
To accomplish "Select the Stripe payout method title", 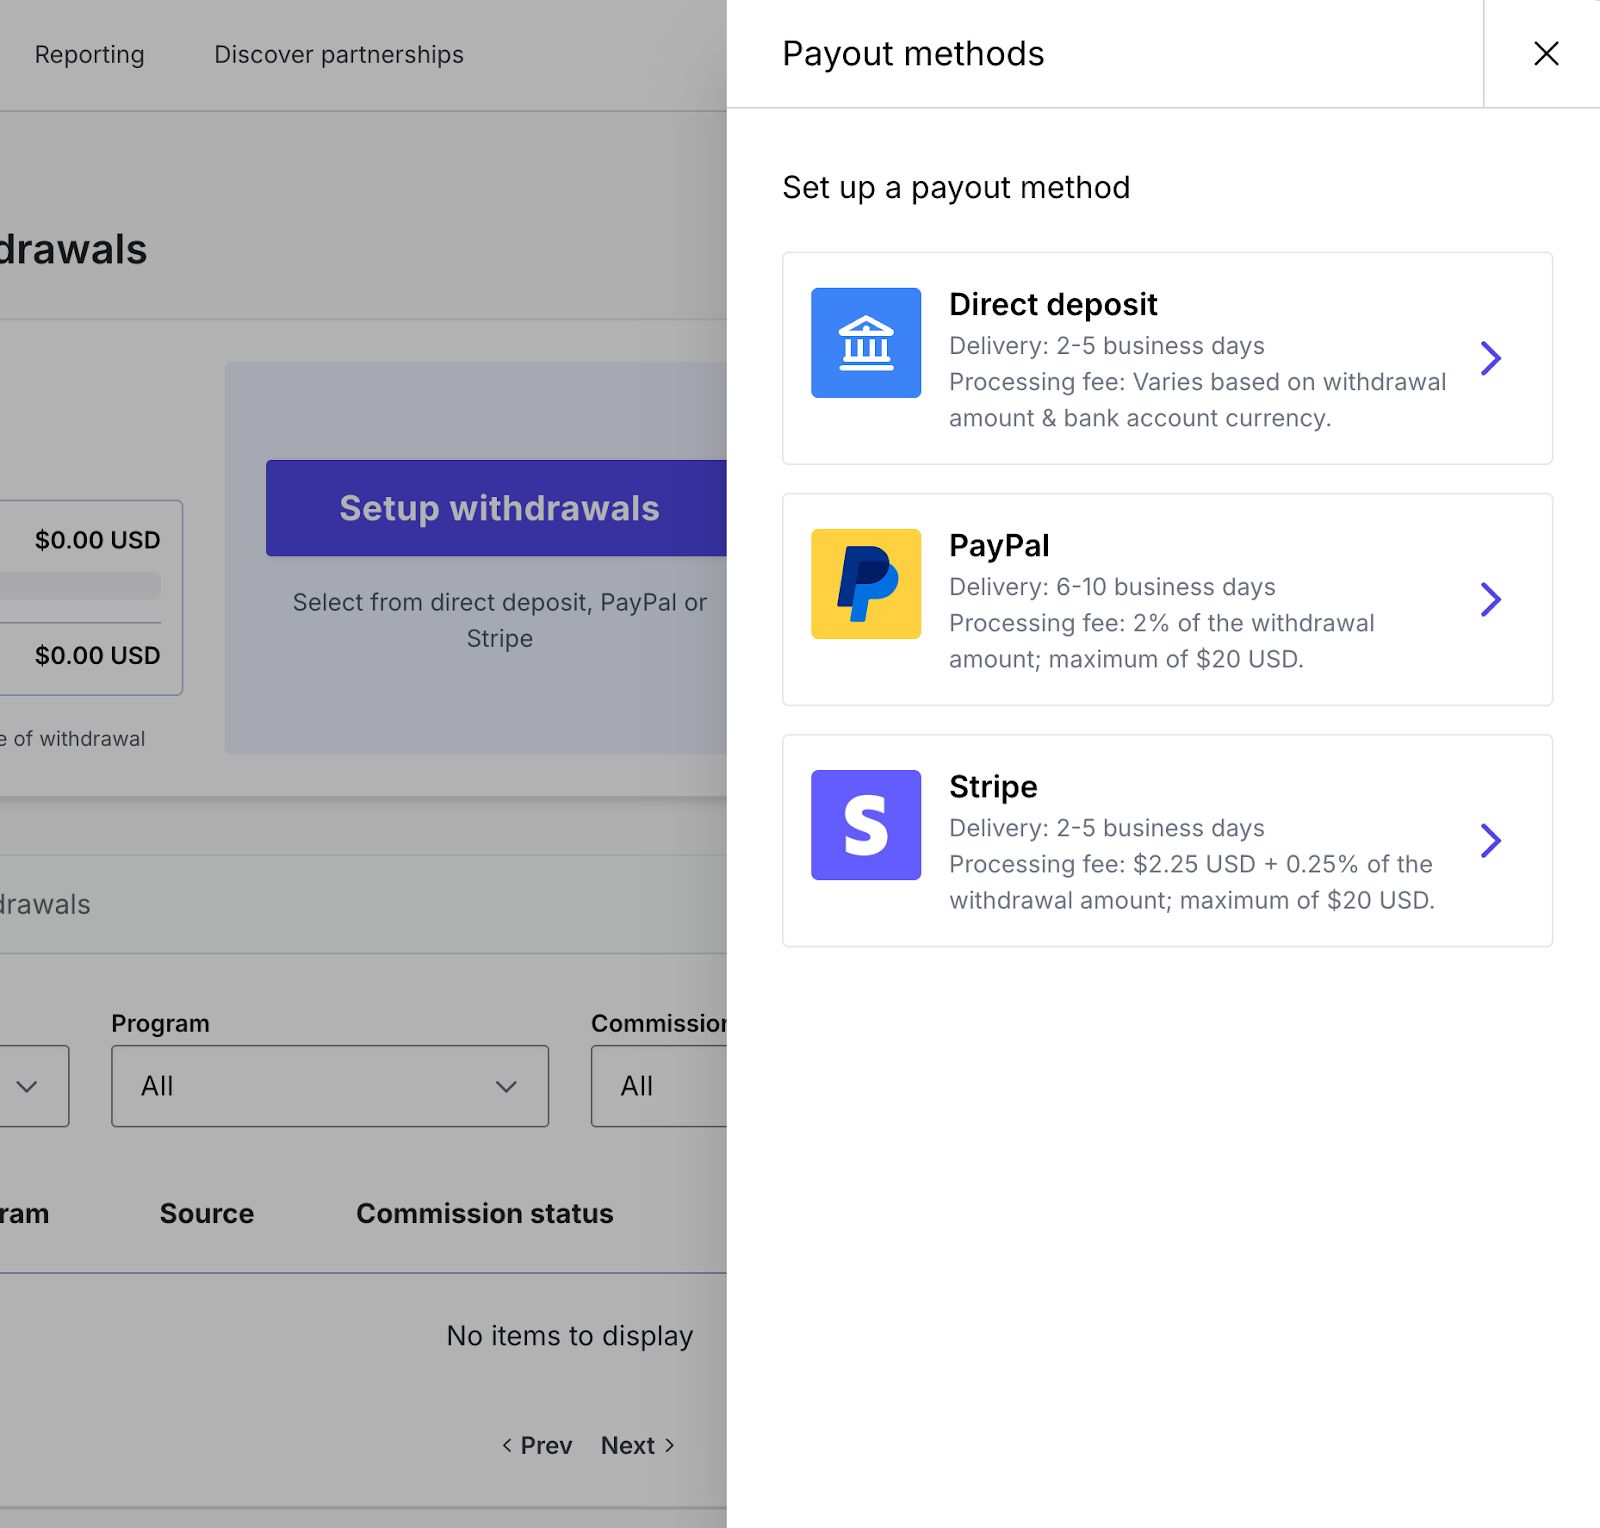I will [992, 787].
